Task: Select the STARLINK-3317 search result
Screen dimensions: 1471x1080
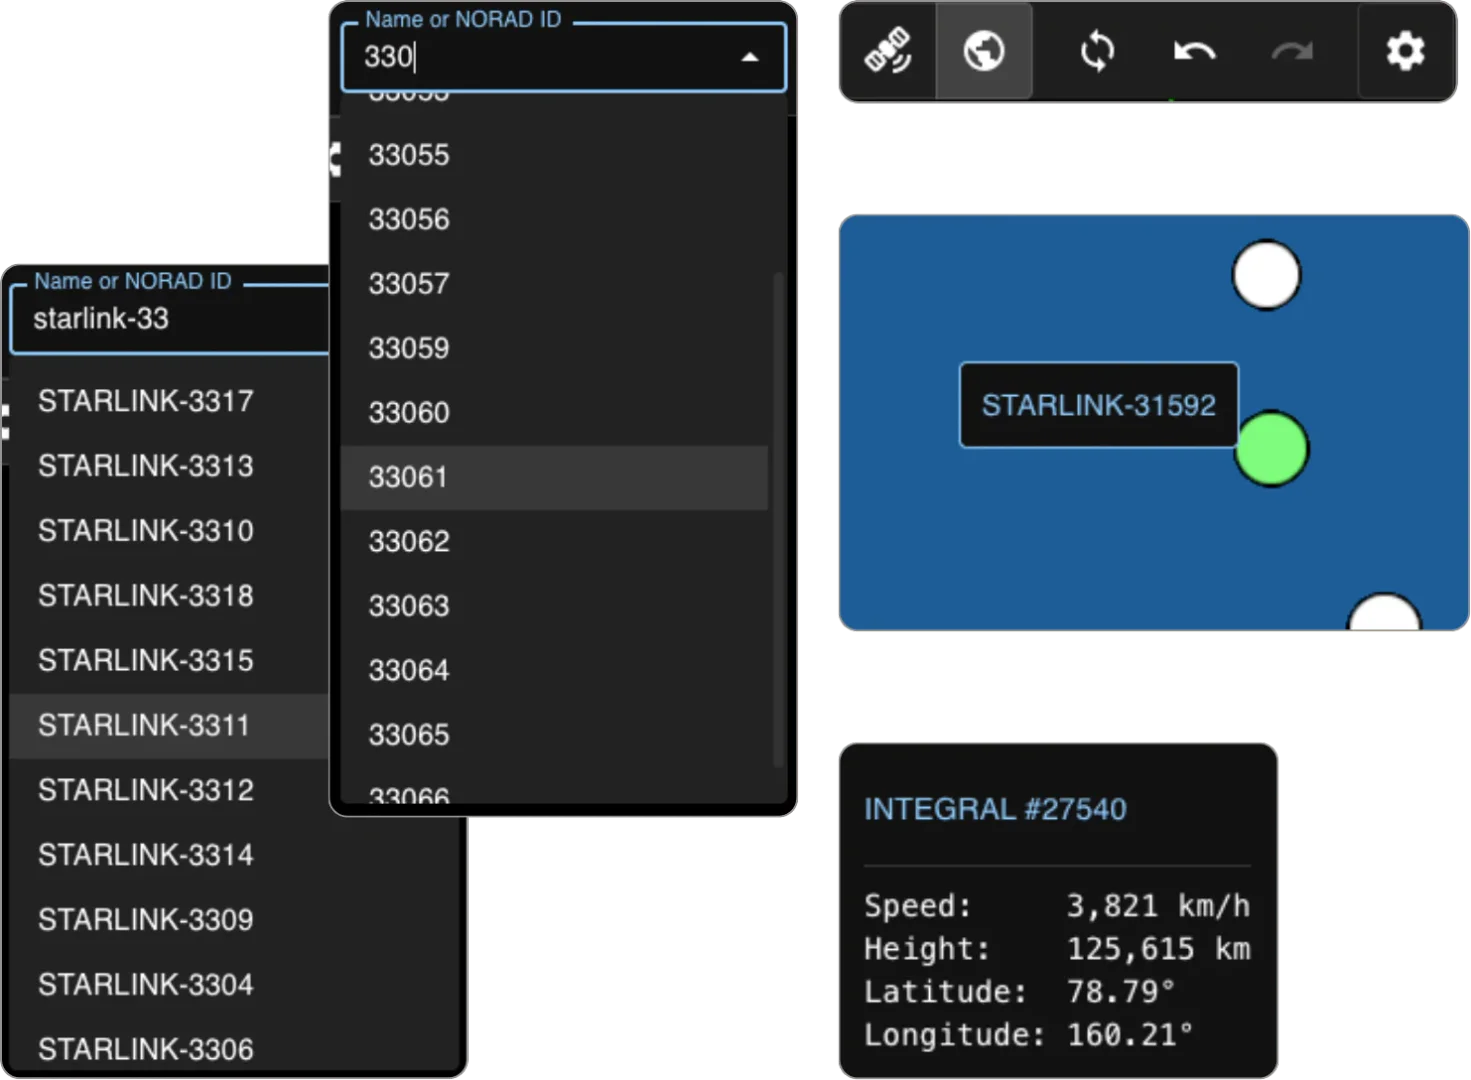Action: [x=145, y=401]
